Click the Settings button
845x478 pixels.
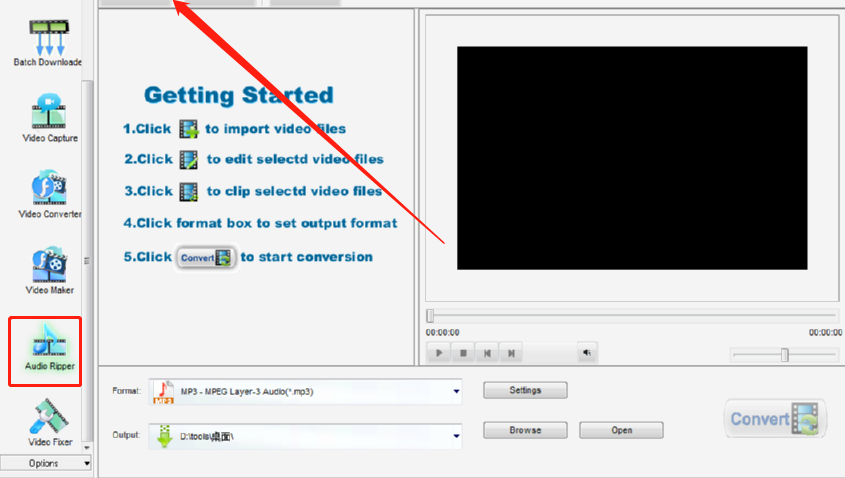(x=525, y=390)
